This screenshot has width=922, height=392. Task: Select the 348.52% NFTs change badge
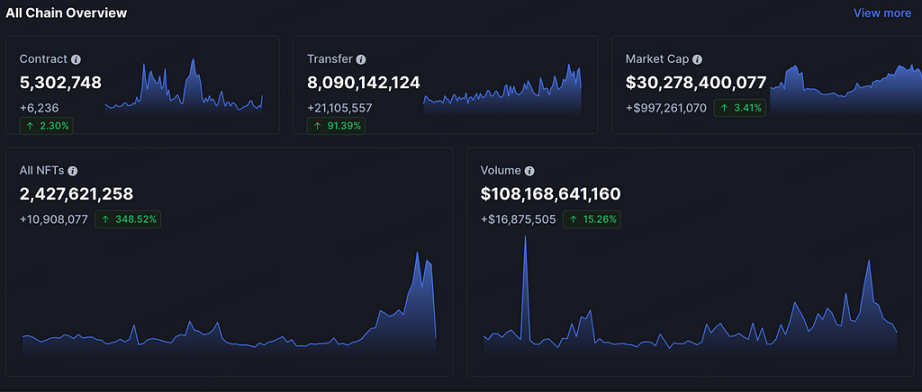click(128, 220)
